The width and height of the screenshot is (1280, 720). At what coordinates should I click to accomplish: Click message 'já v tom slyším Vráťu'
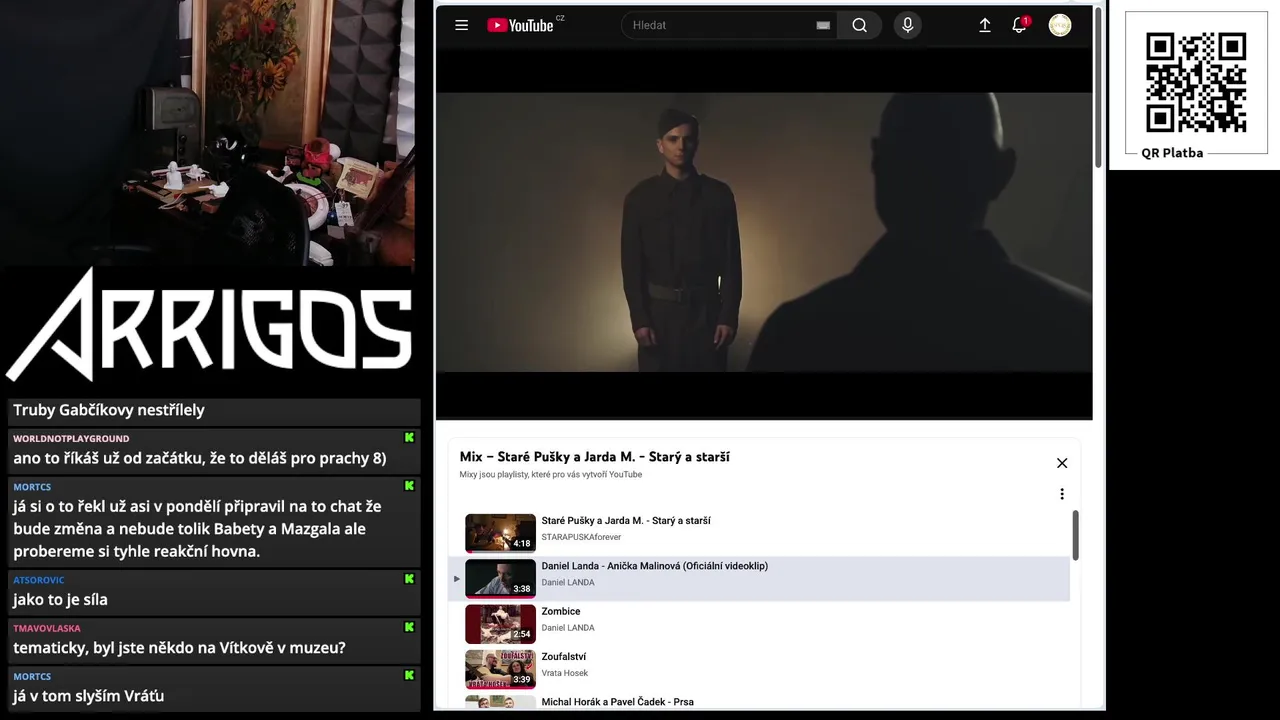pyautogui.click(x=89, y=696)
